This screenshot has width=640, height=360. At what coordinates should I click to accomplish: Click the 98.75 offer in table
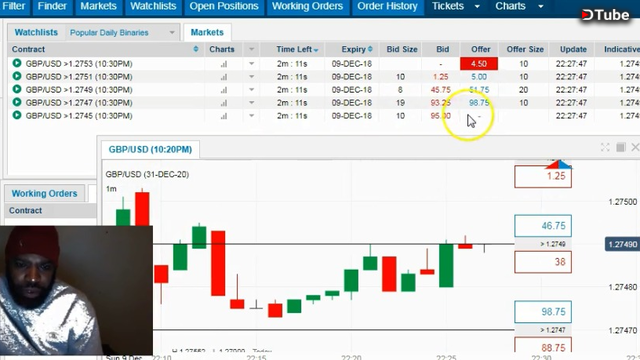[x=479, y=103]
